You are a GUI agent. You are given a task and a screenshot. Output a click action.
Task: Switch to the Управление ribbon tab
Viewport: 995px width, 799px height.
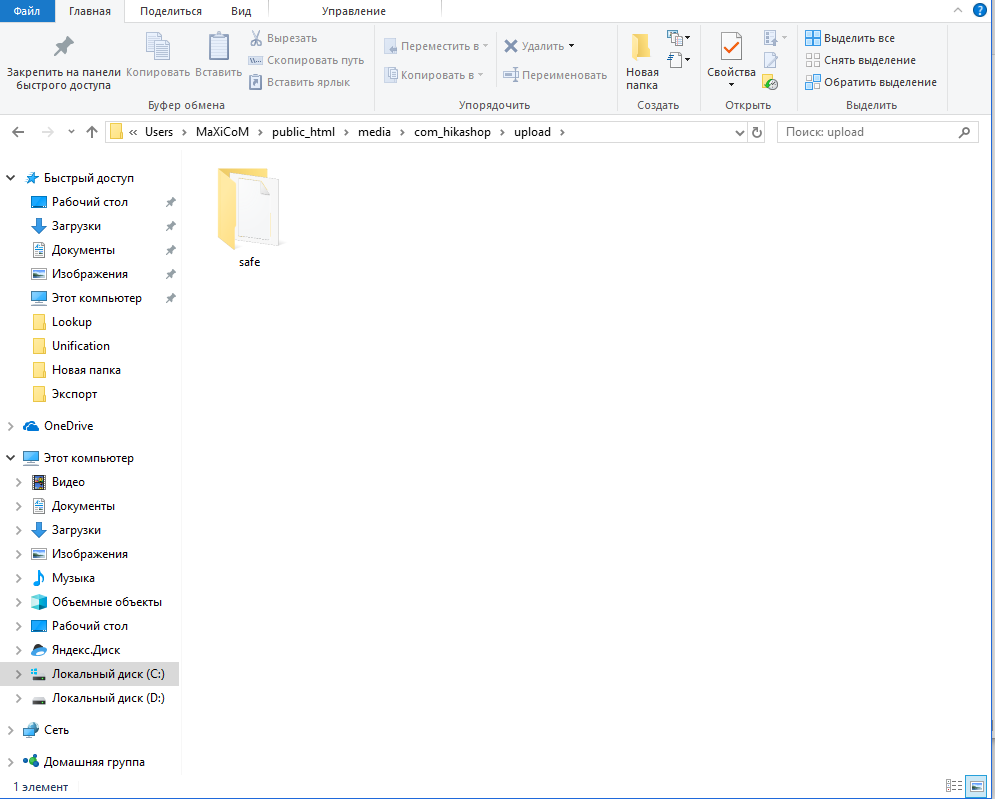pyautogui.click(x=353, y=11)
